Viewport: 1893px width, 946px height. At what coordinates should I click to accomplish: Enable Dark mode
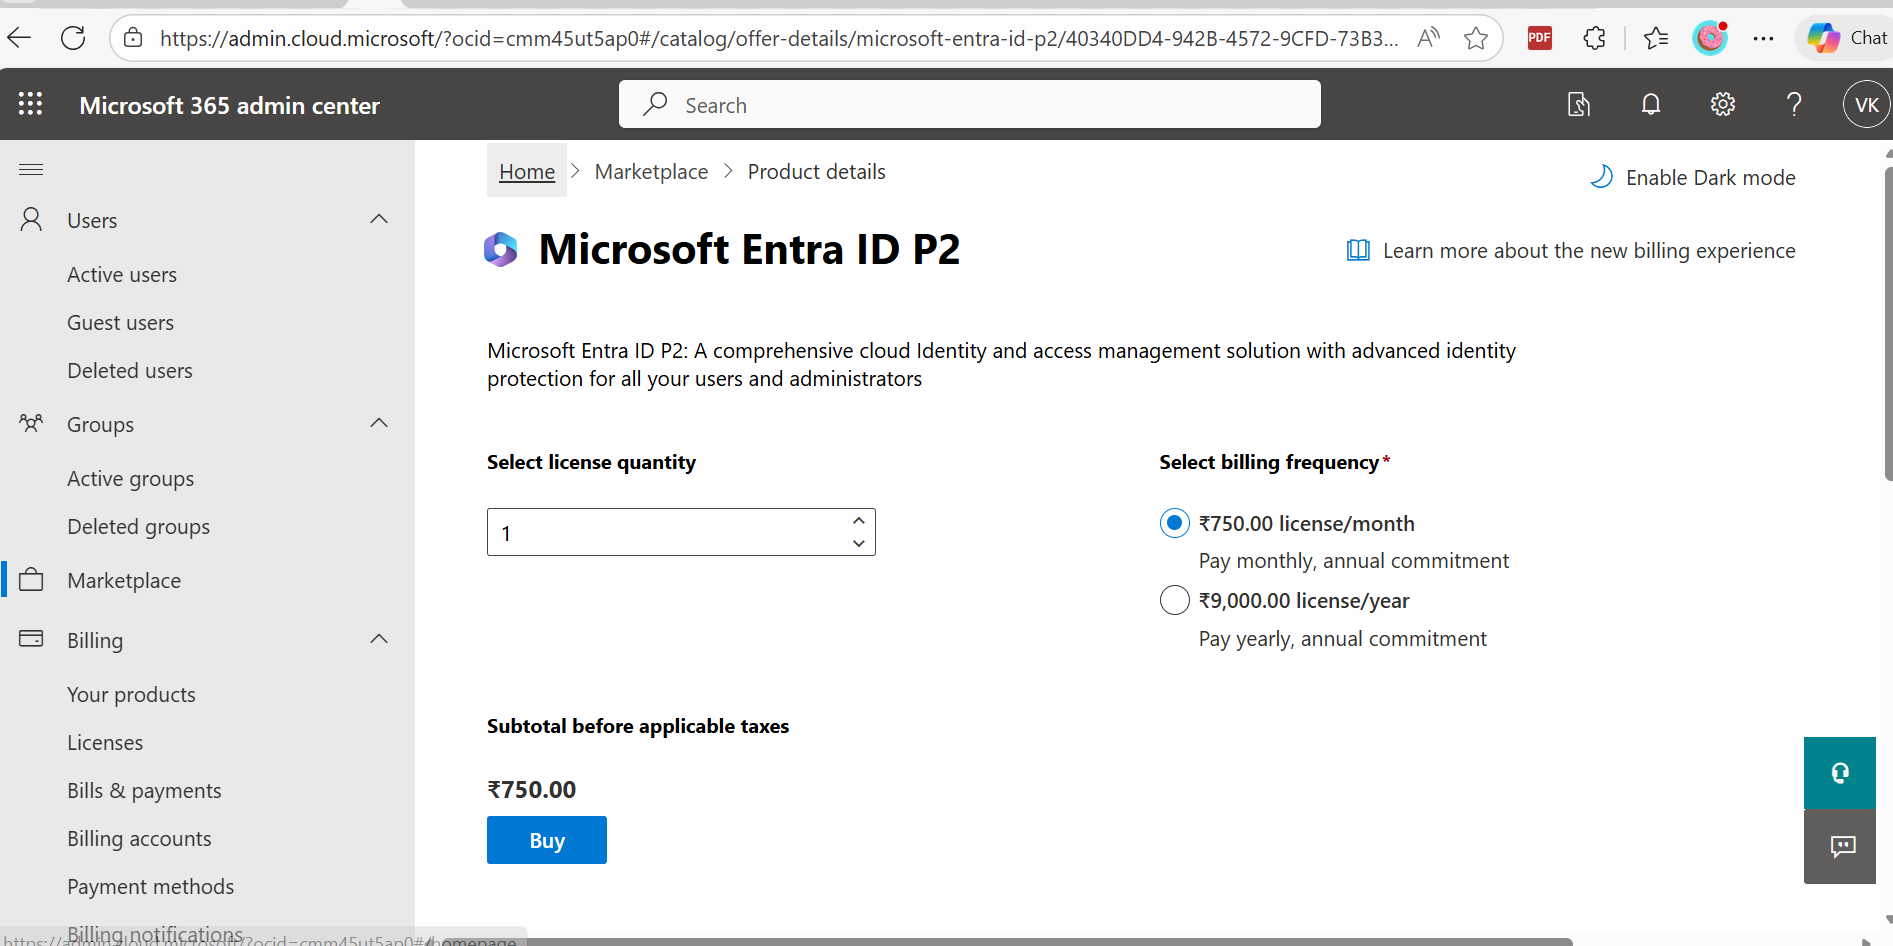click(1693, 177)
